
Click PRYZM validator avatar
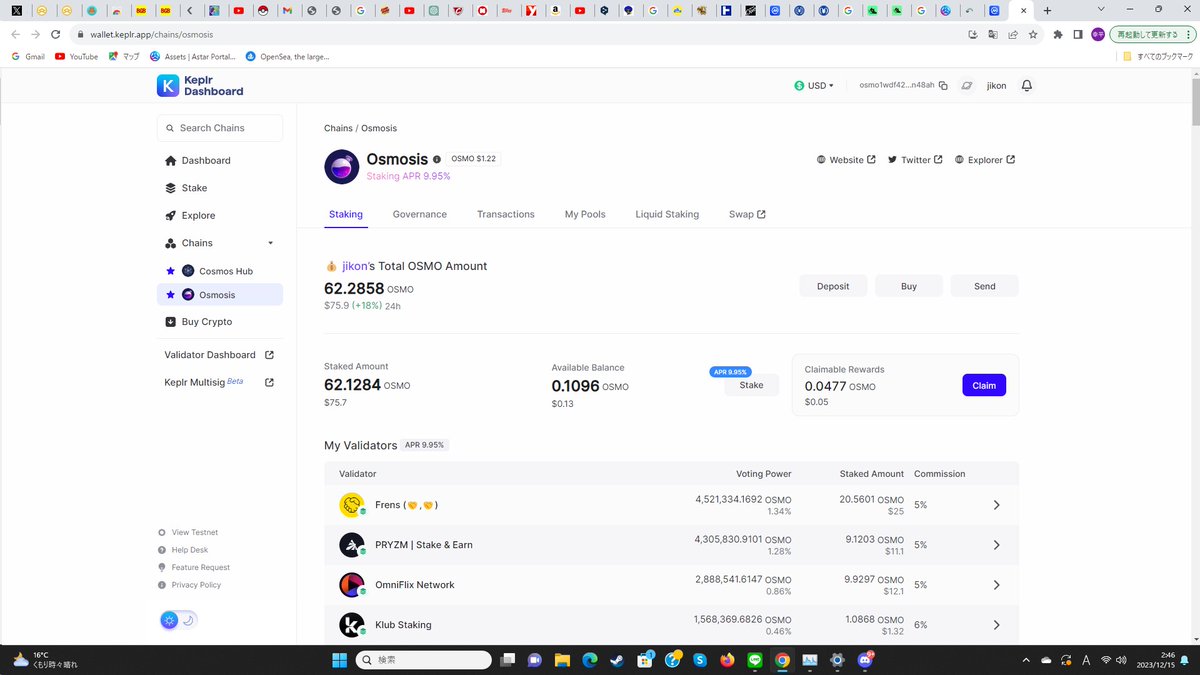click(351, 545)
